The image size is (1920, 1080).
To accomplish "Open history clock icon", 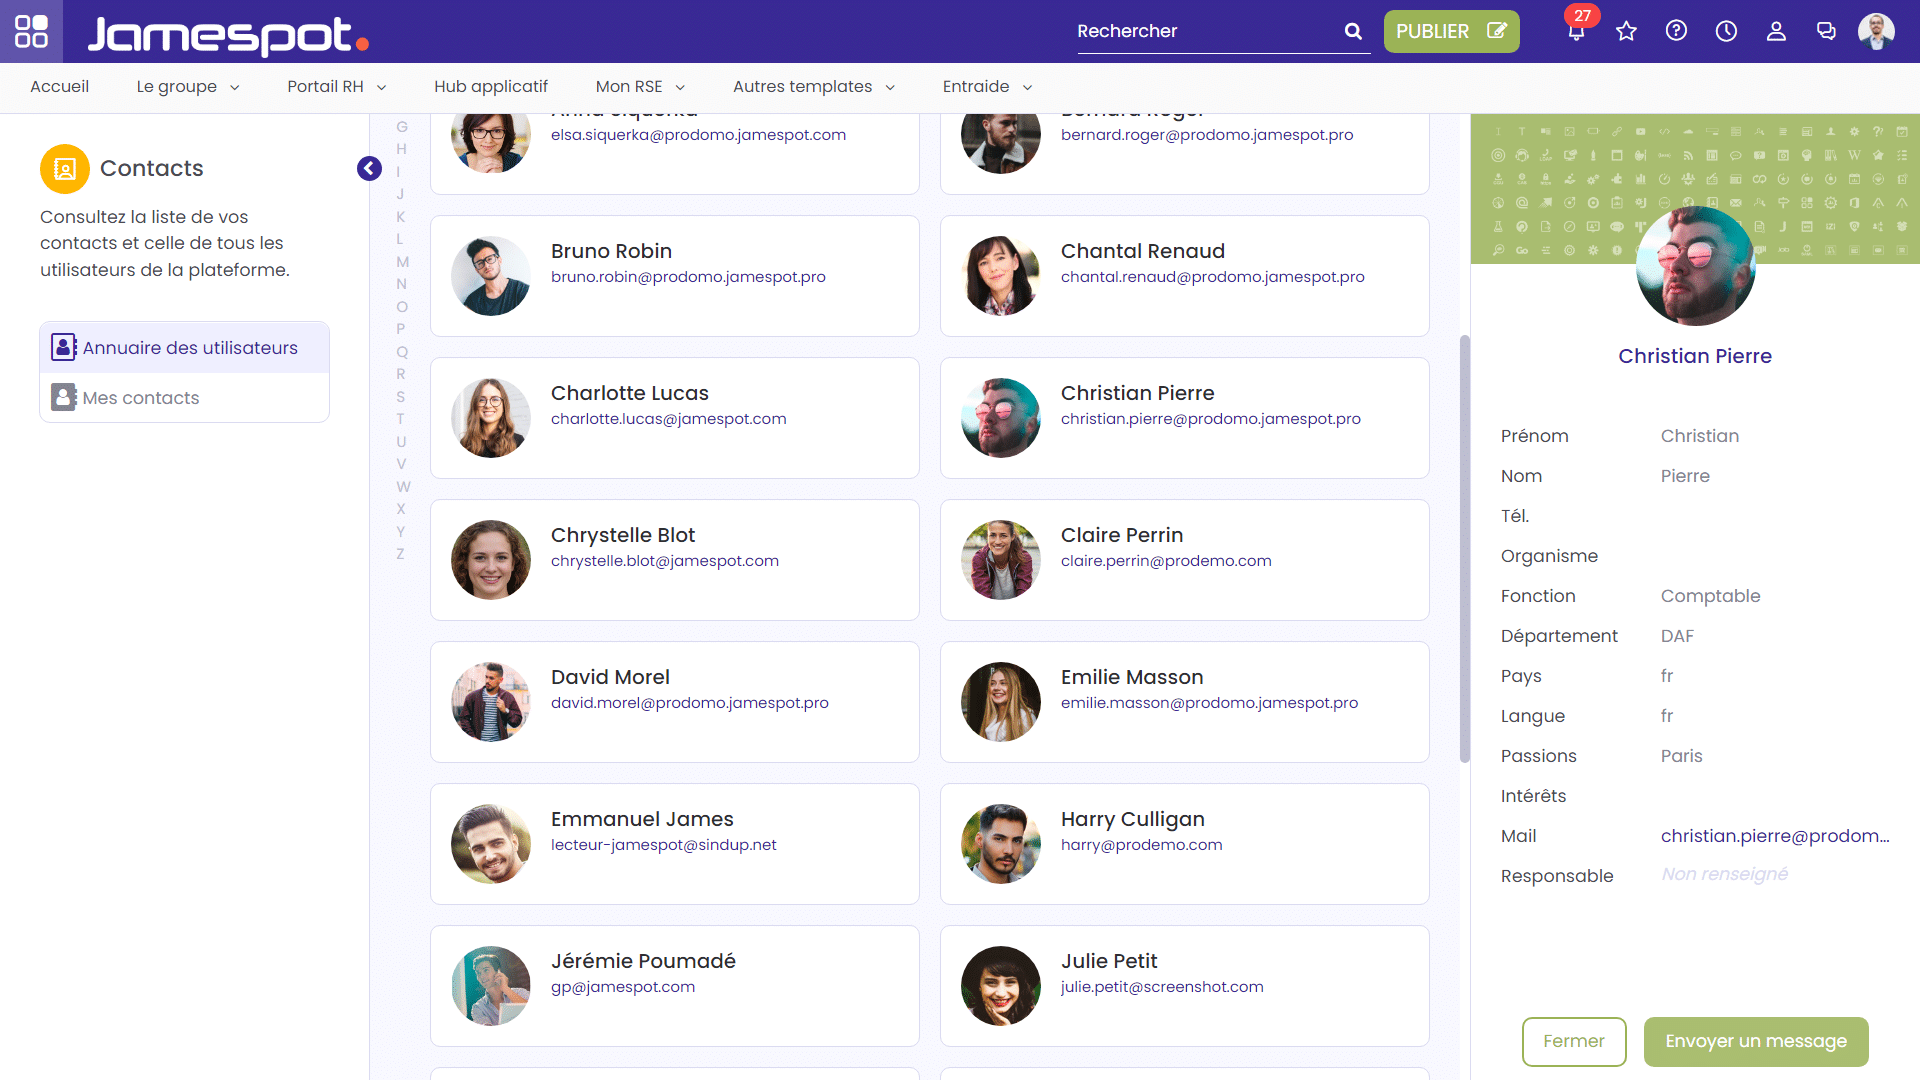I will click(x=1726, y=31).
